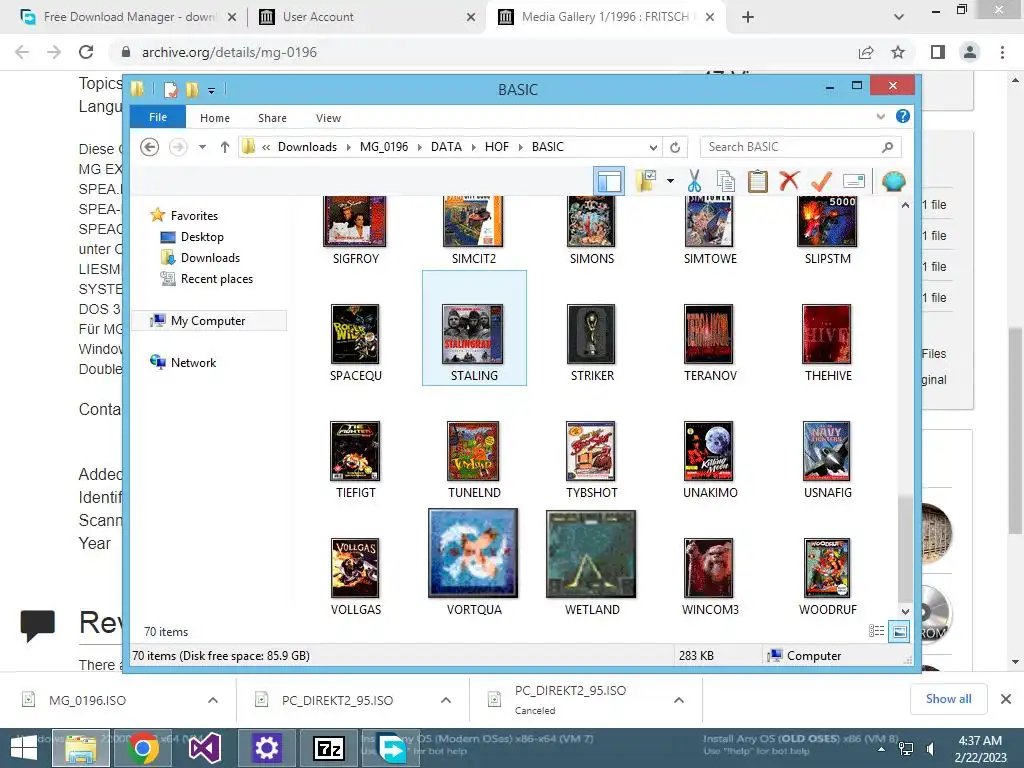This screenshot has width=1024, height=768.
Task: Open recent locations dropdown arrow
Action: point(202,147)
